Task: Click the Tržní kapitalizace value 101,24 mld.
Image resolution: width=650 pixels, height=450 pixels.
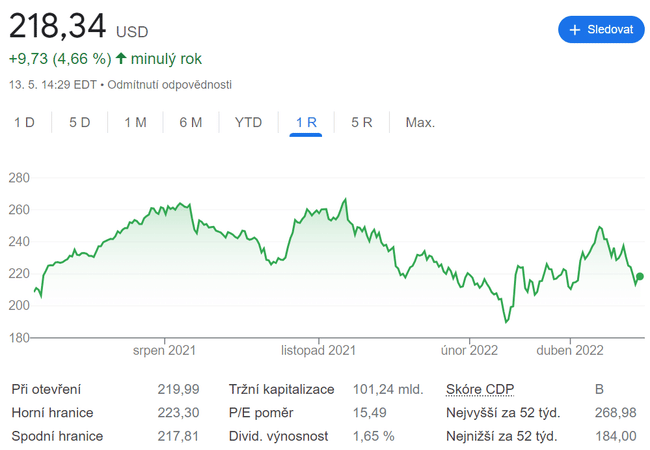Action: coord(388,389)
